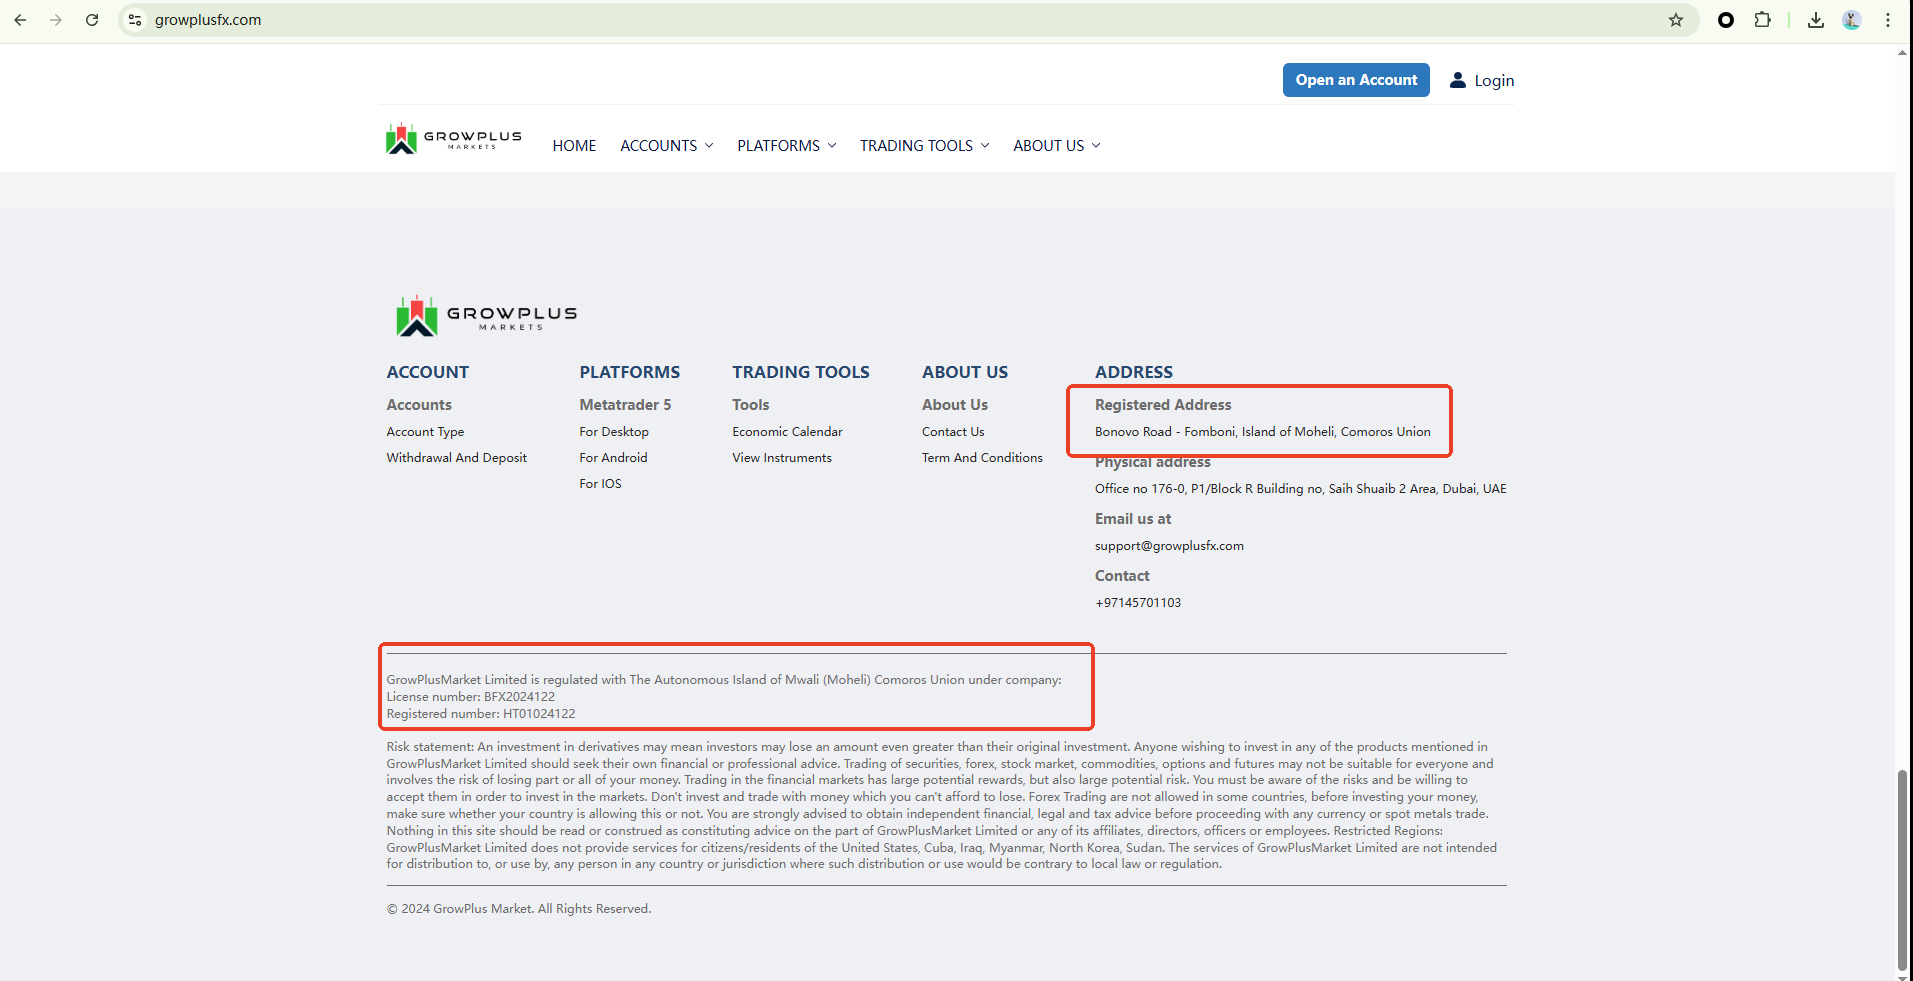
Task: Expand the TRADING TOOLS dropdown menu
Action: (924, 146)
